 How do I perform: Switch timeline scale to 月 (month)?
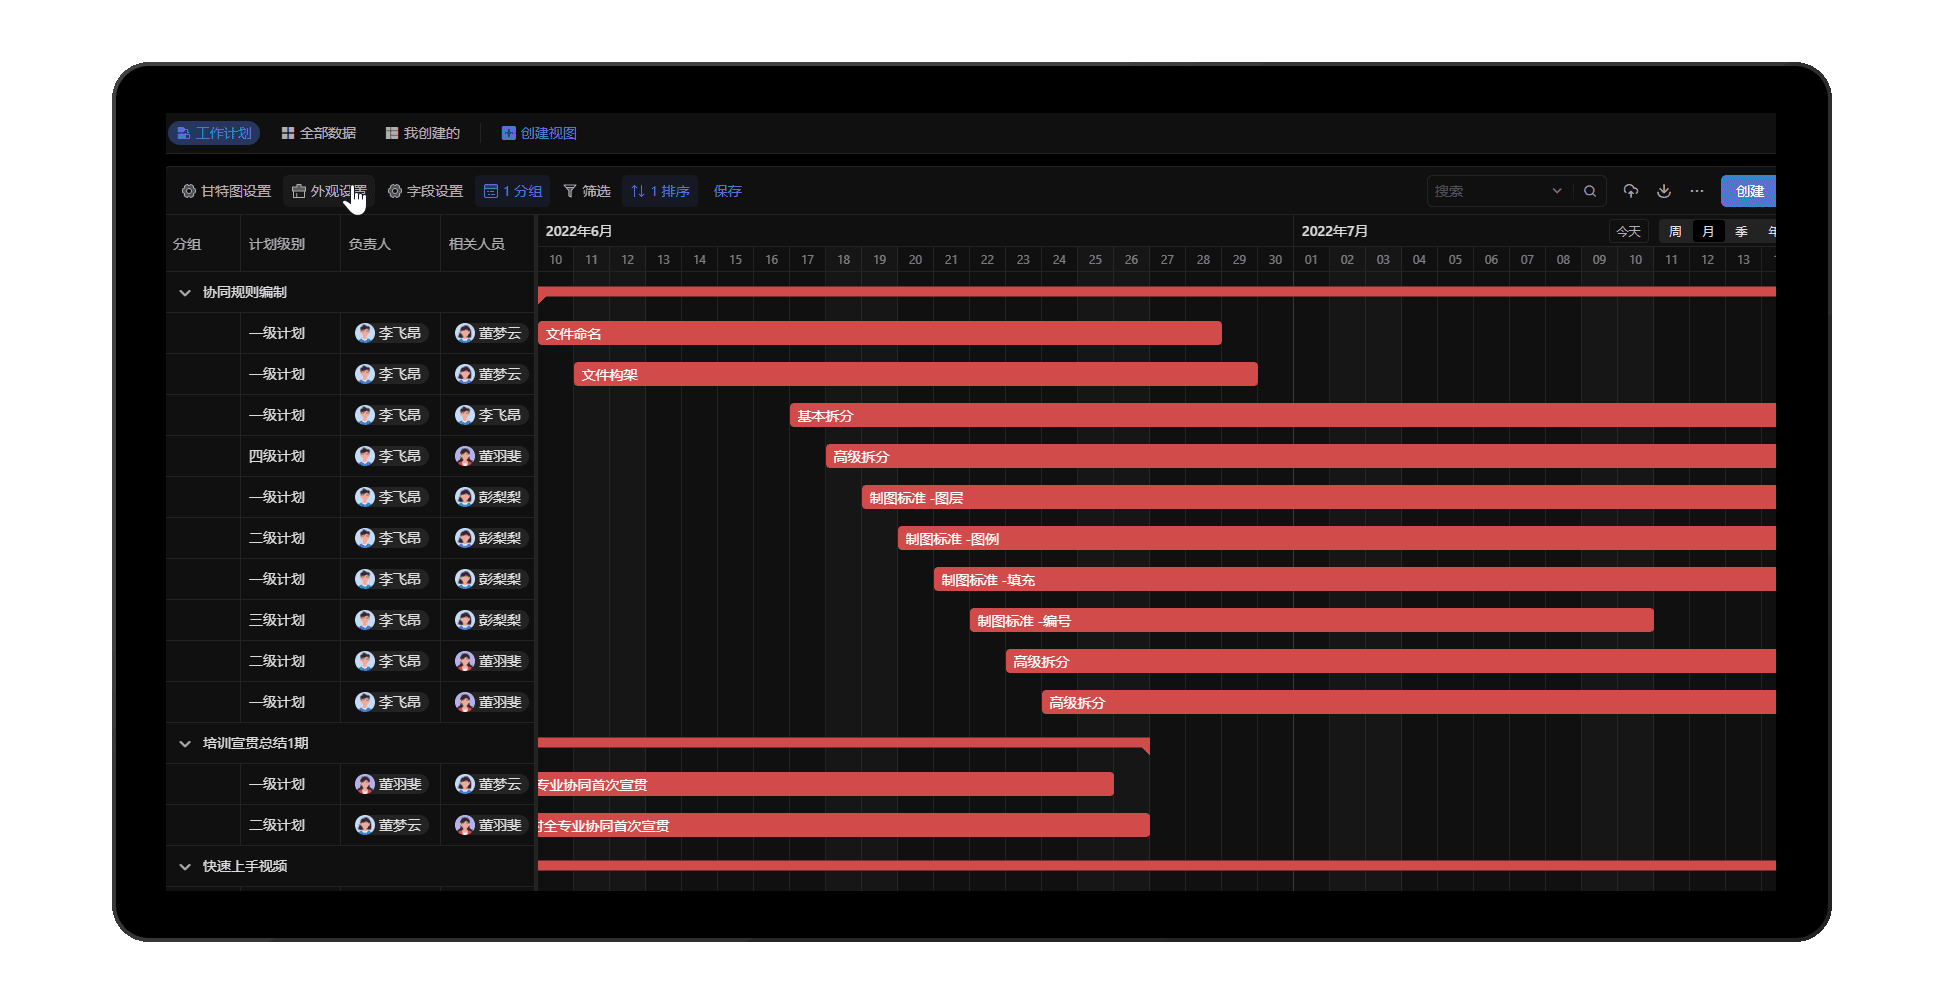[x=1708, y=231]
